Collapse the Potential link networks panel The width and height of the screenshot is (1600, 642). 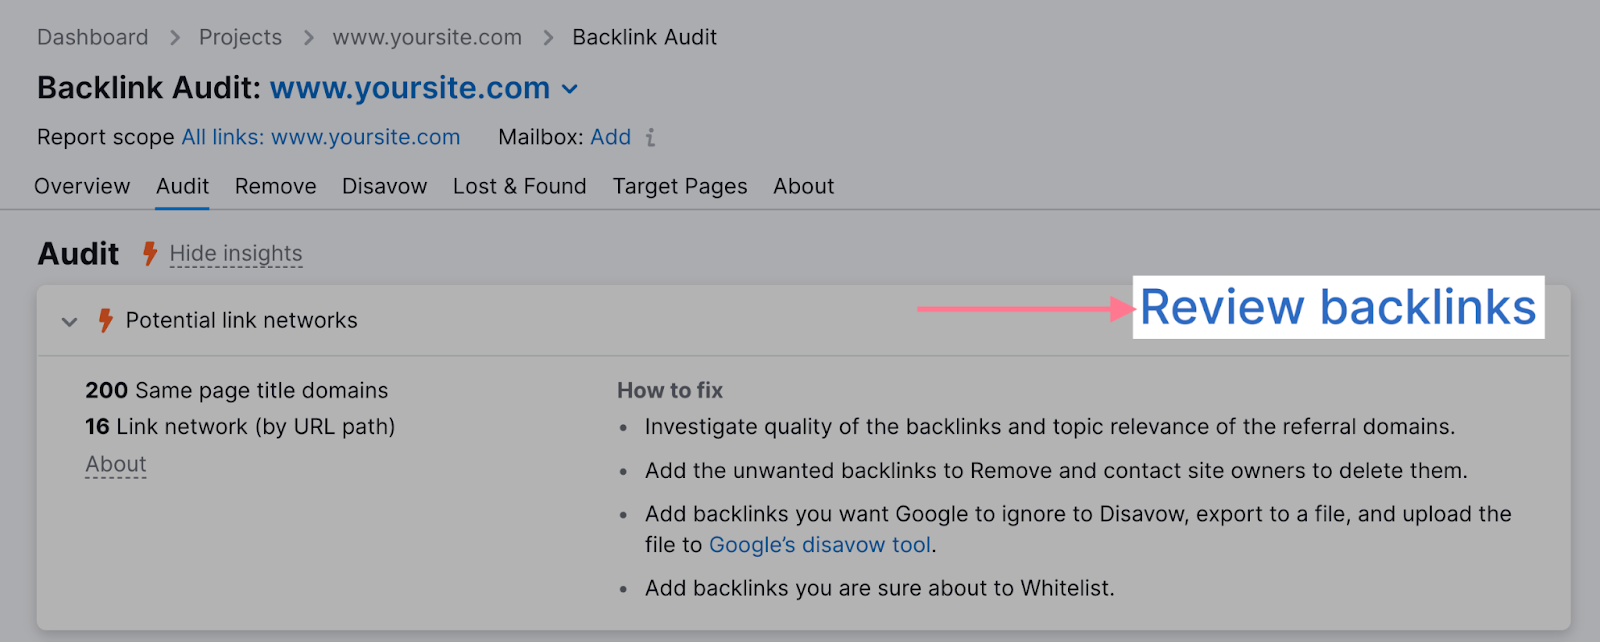click(x=69, y=322)
